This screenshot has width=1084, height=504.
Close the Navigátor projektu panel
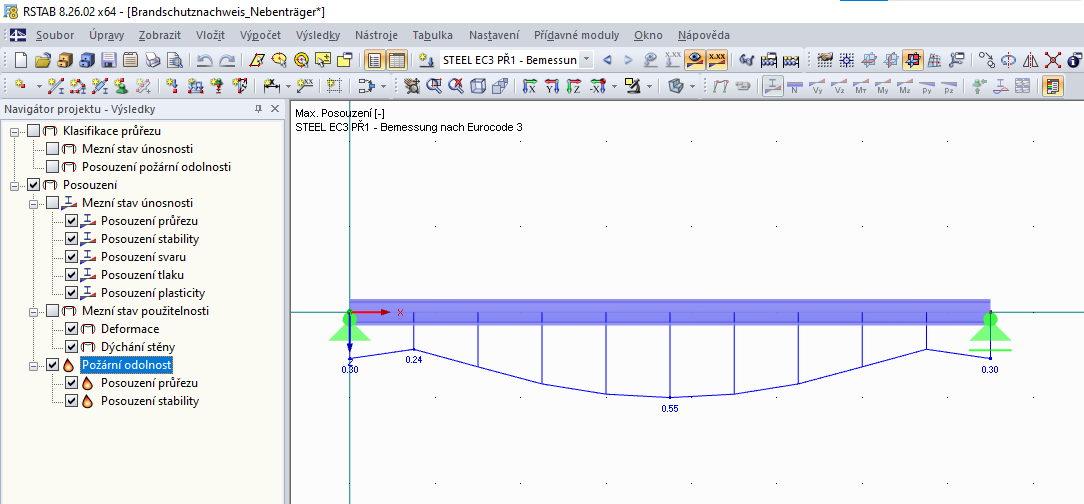click(274, 109)
